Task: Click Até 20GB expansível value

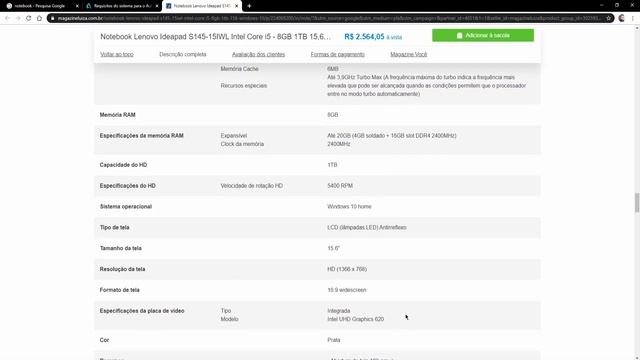Action: [x=392, y=136]
